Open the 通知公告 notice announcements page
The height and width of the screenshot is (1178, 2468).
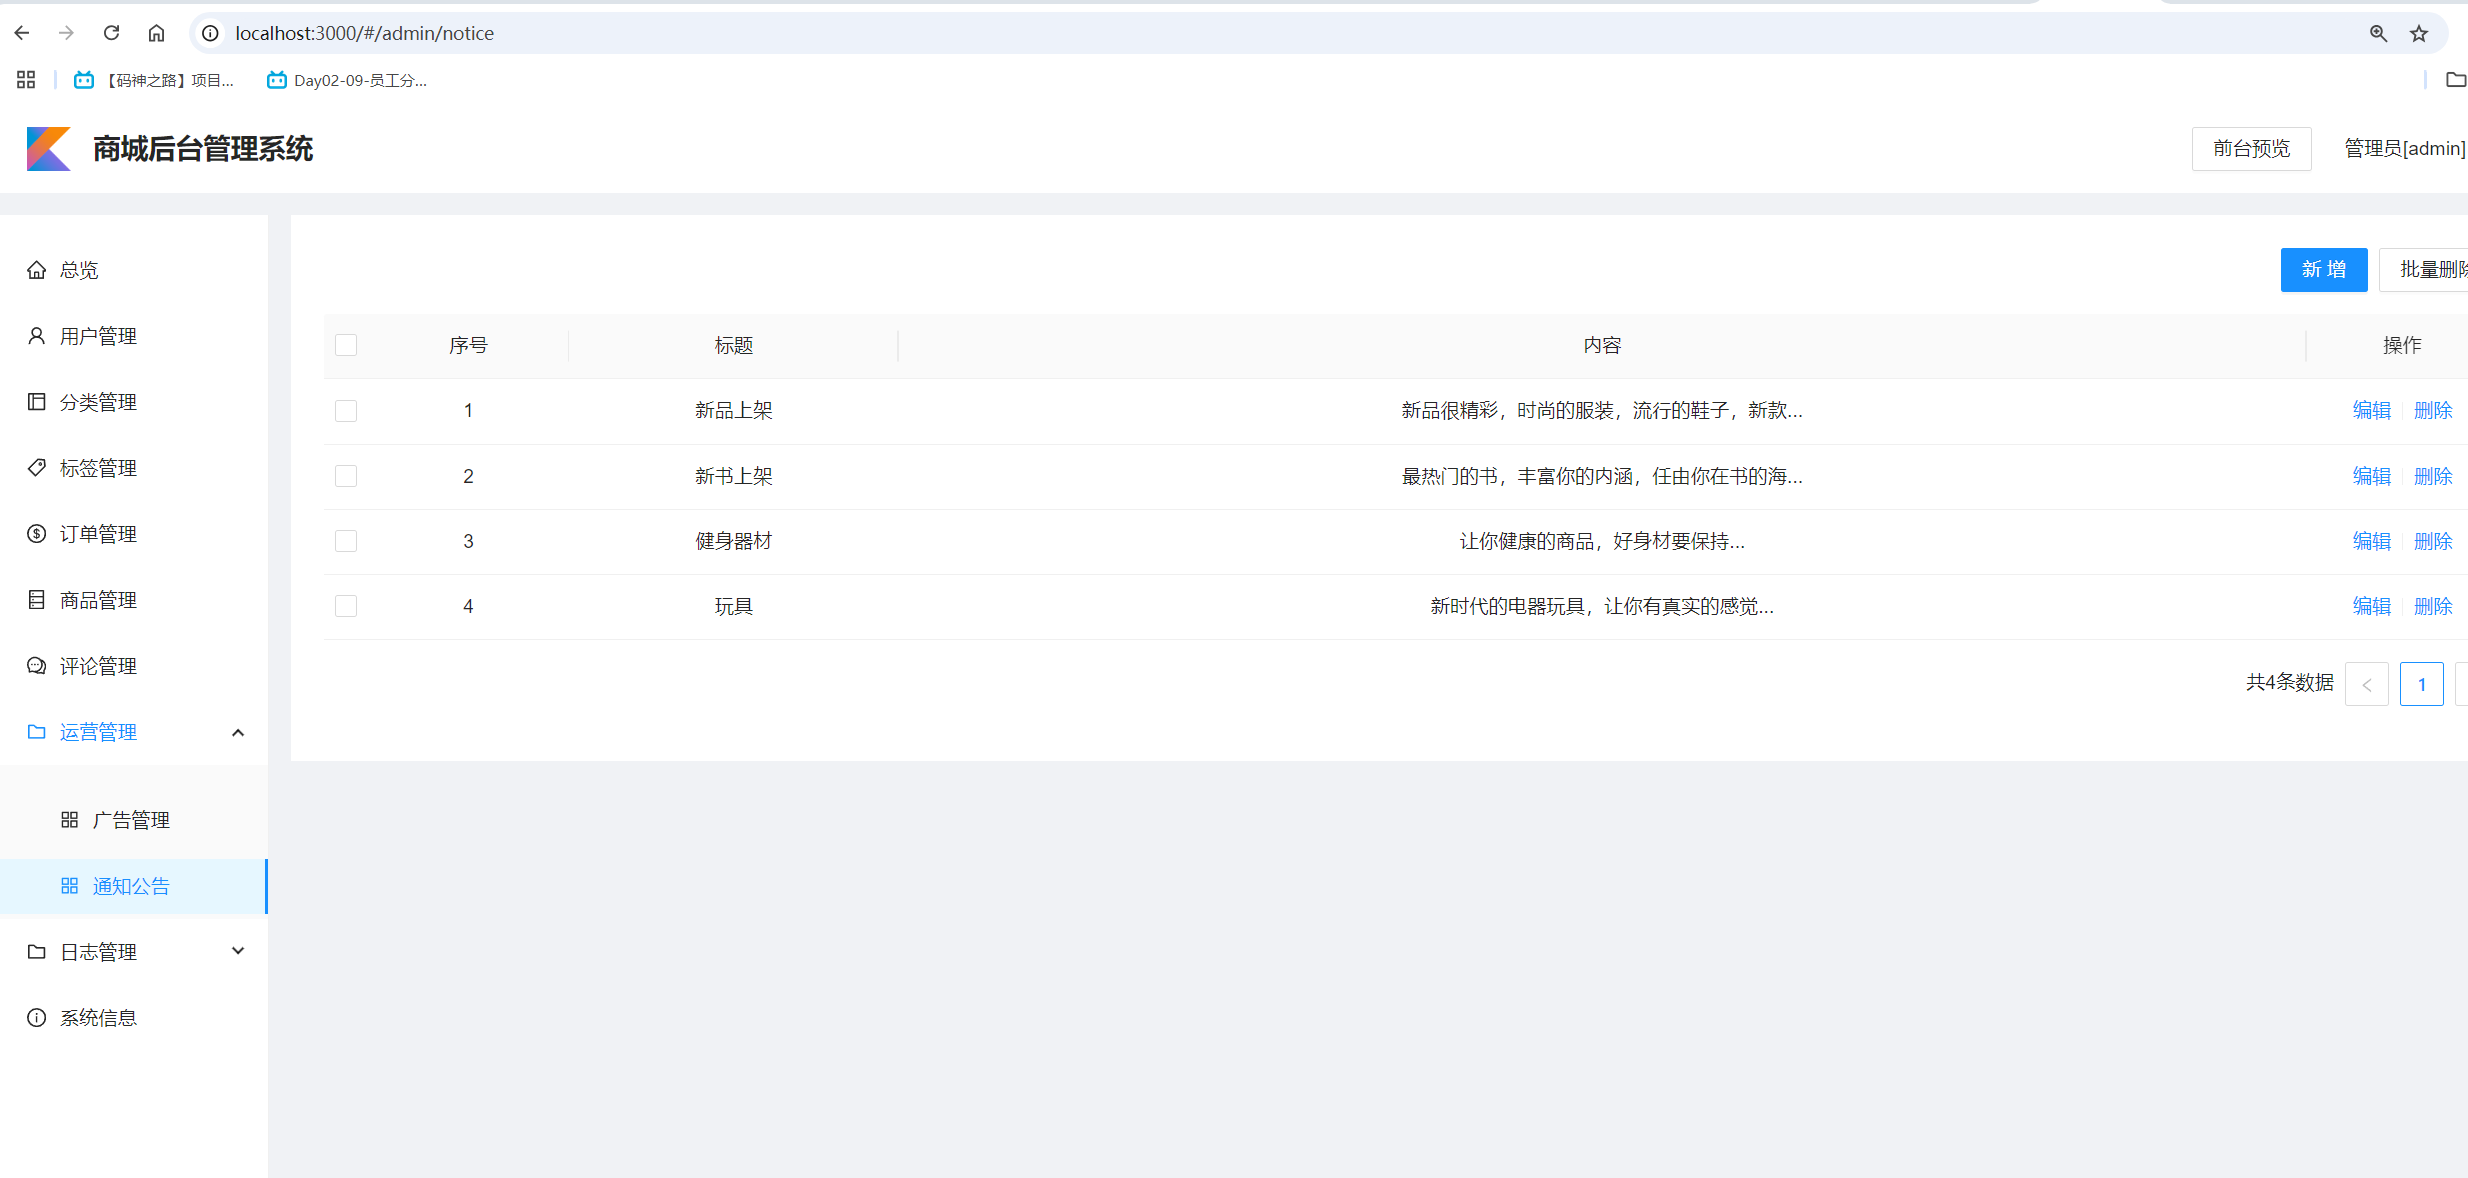(x=131, y=886)
